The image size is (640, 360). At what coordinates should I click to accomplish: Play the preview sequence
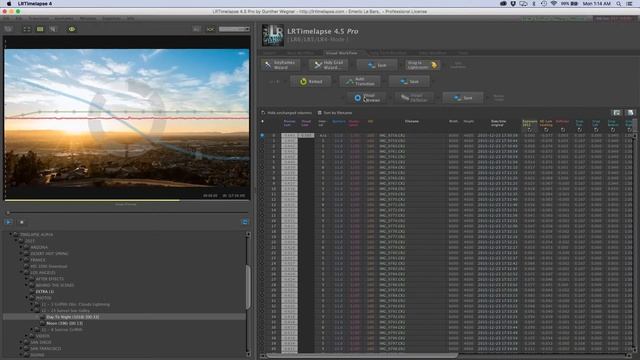(x=8, y=222)
